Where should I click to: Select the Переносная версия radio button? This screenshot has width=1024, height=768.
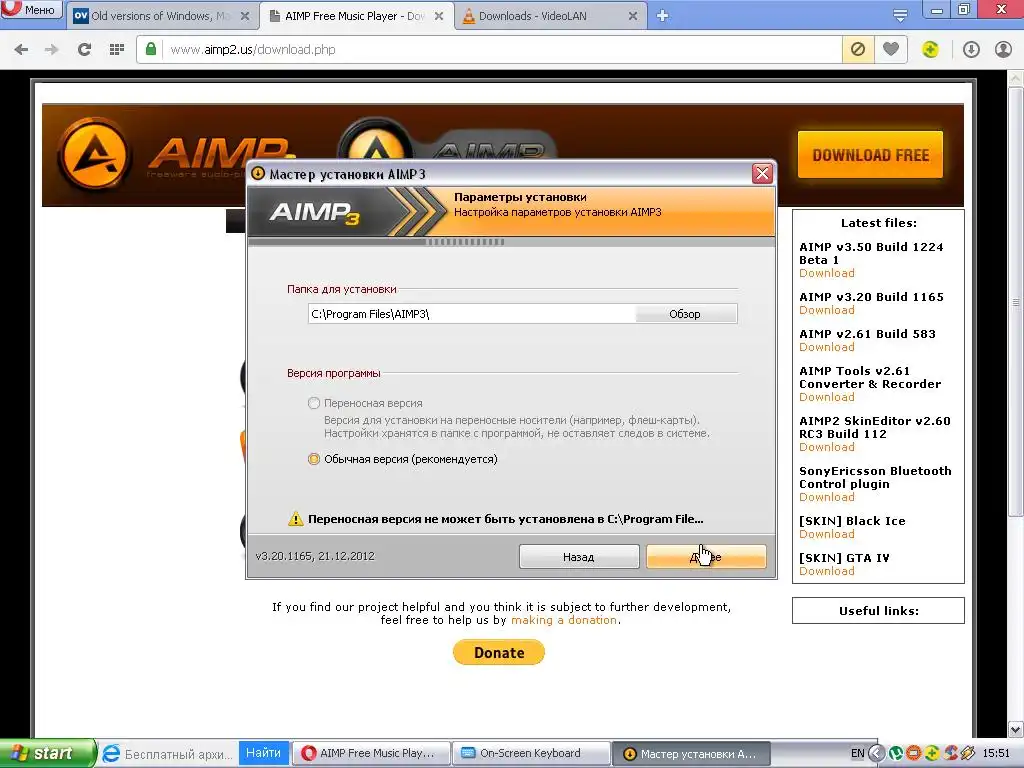coord(314,403)
